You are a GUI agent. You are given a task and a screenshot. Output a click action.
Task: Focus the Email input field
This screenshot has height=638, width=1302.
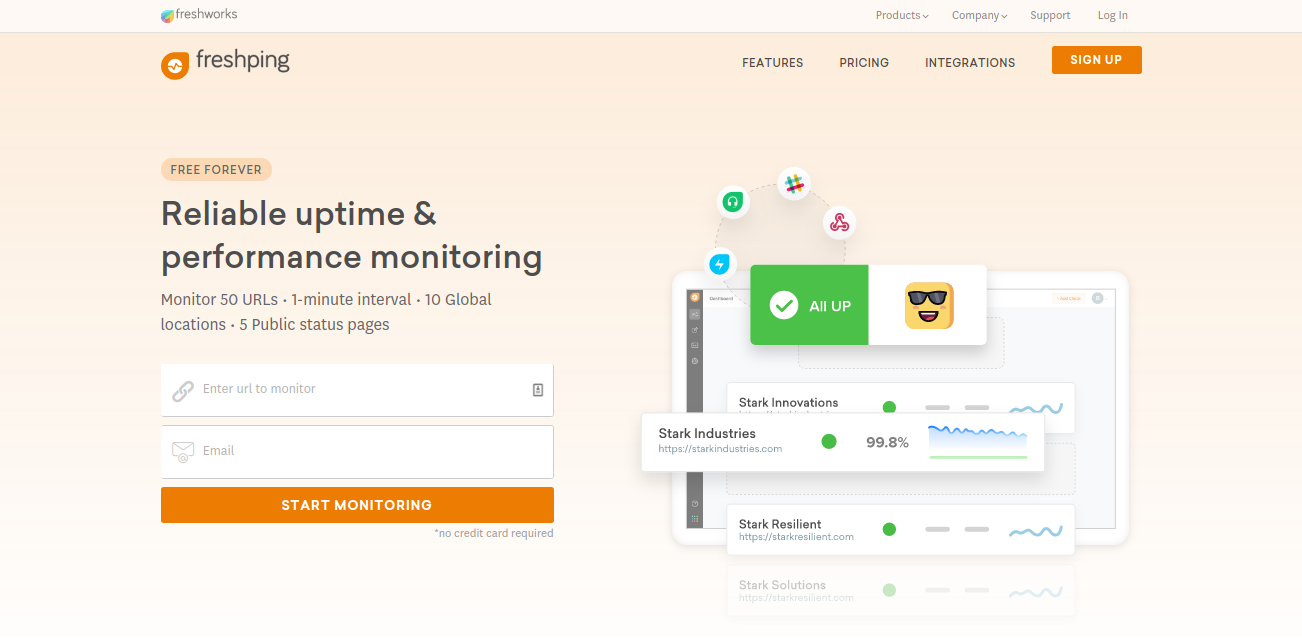357,452
